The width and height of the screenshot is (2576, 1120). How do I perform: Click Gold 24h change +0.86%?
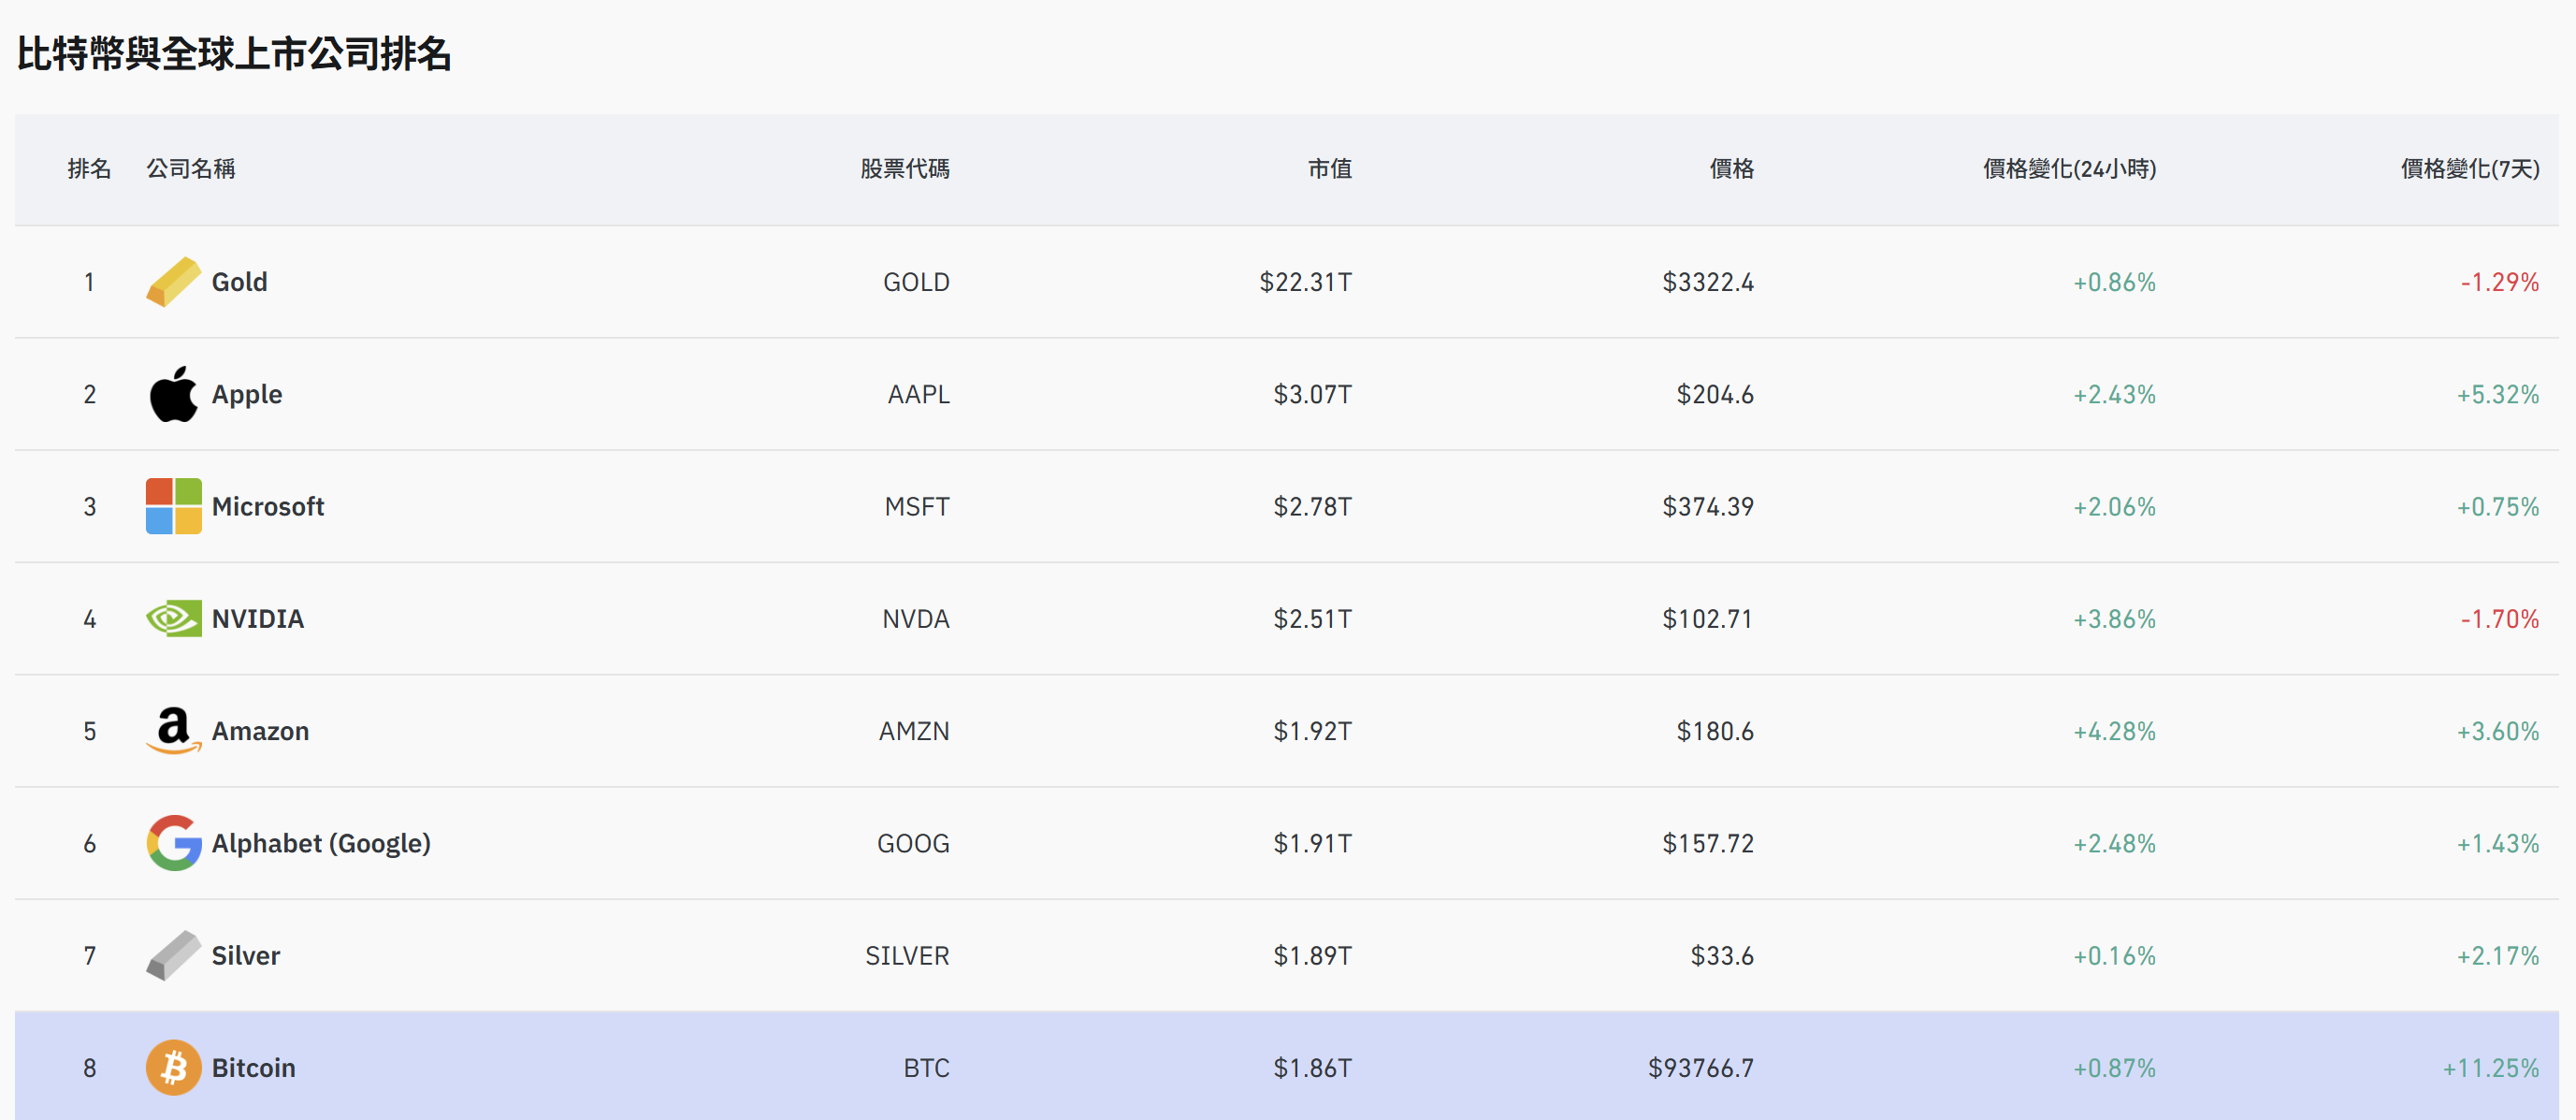click(2114, 282)
